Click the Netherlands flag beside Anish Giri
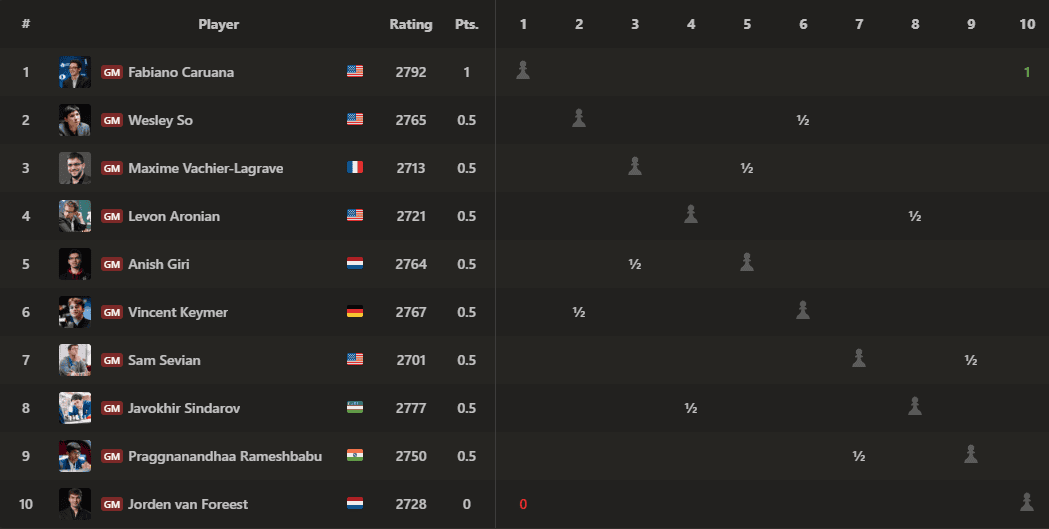The image size is (1049, 529). pos(355,263)
